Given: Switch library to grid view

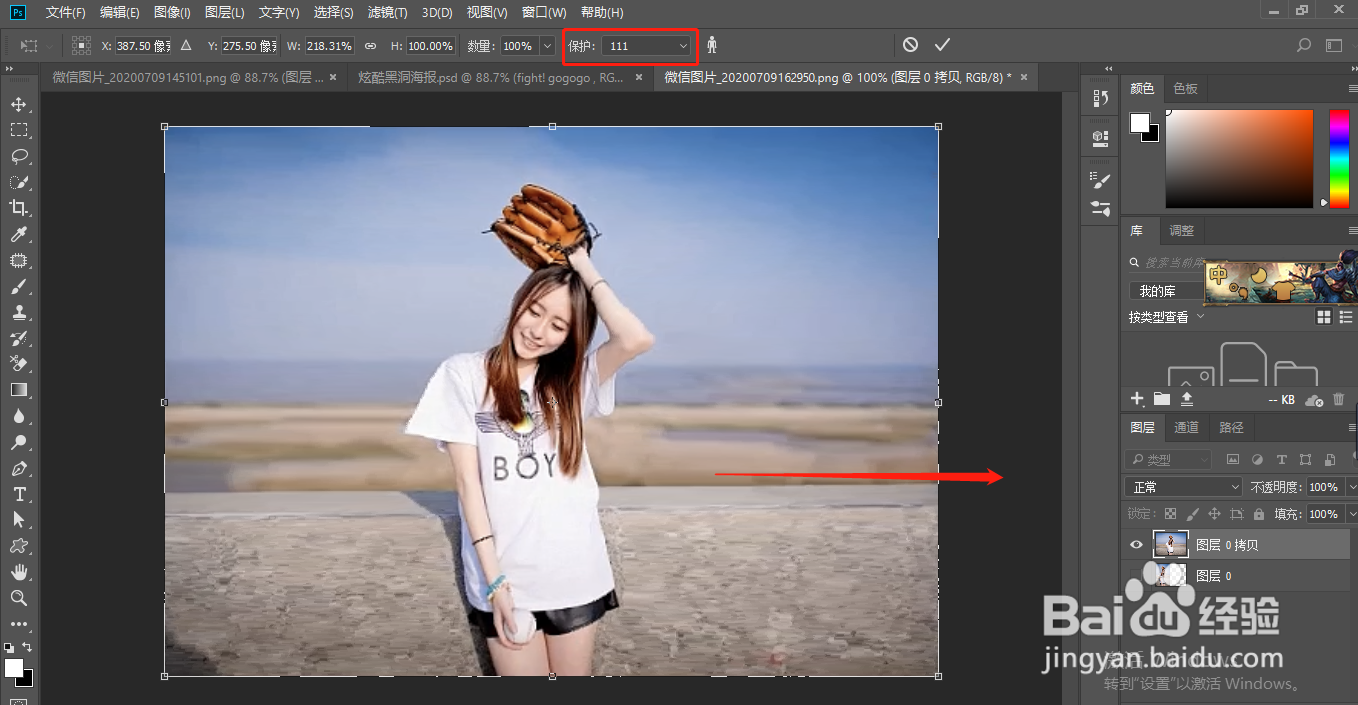Looking at the screenshot, I should [1324, 317].
